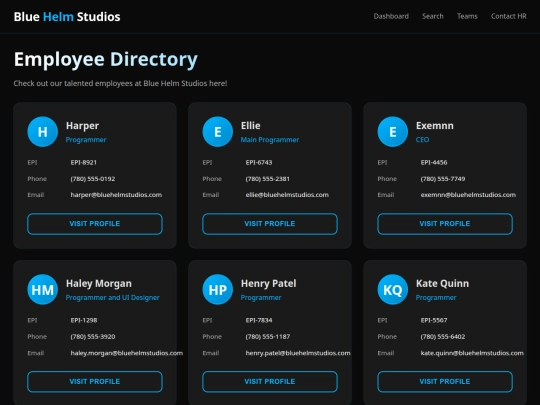The width and height of the screenshot is (540, 405).
Task: Open the Teams page
Action: [467, 16]
